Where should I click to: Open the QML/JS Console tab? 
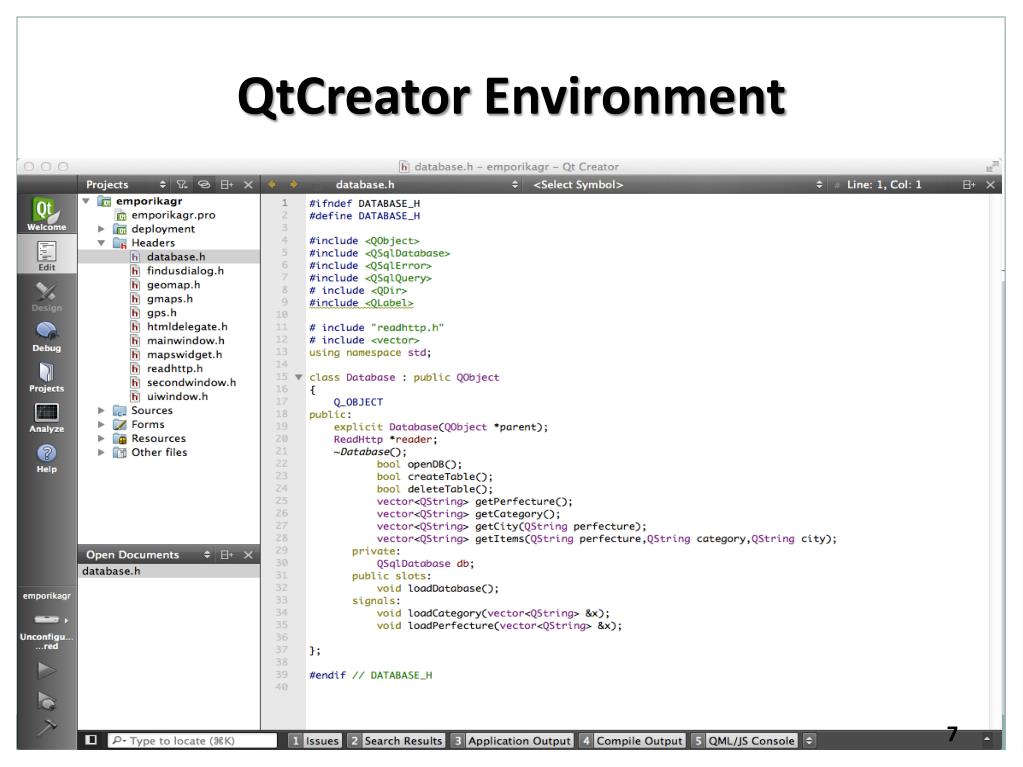tap(744, 741)
